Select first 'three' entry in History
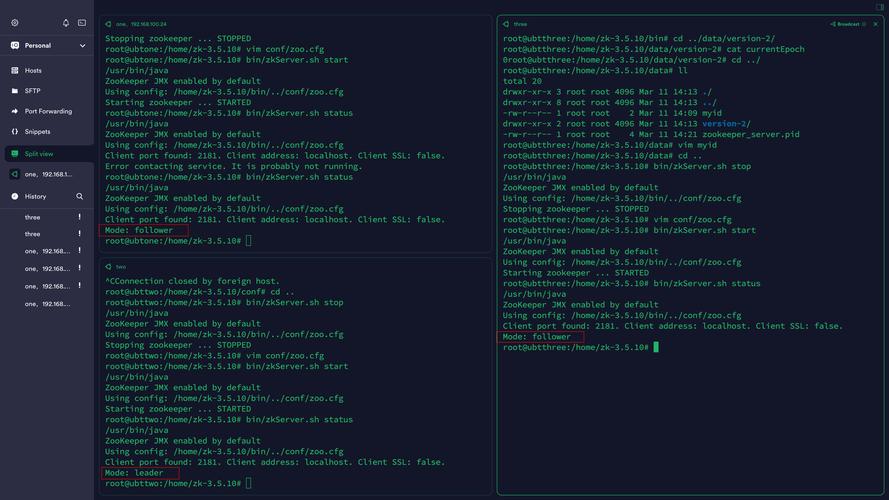The width and height of the screenshot is (889, 500). point(33,217)
